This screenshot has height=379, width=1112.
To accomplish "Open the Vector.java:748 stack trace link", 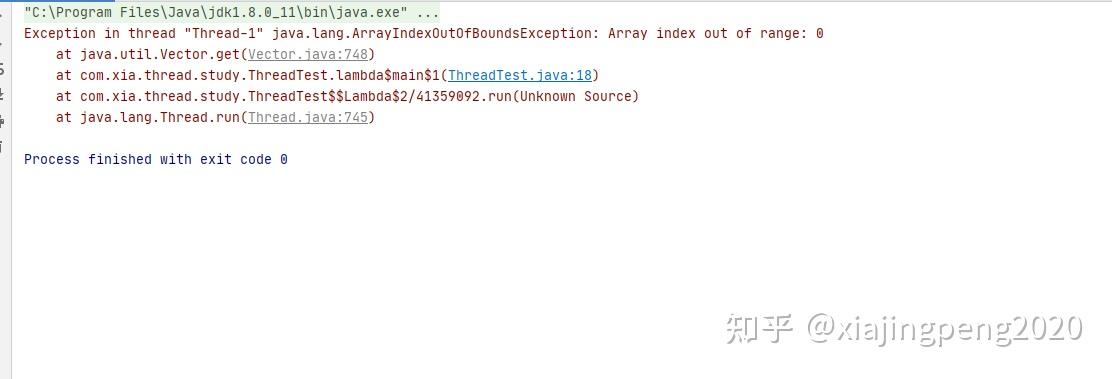I will (307, 55).
